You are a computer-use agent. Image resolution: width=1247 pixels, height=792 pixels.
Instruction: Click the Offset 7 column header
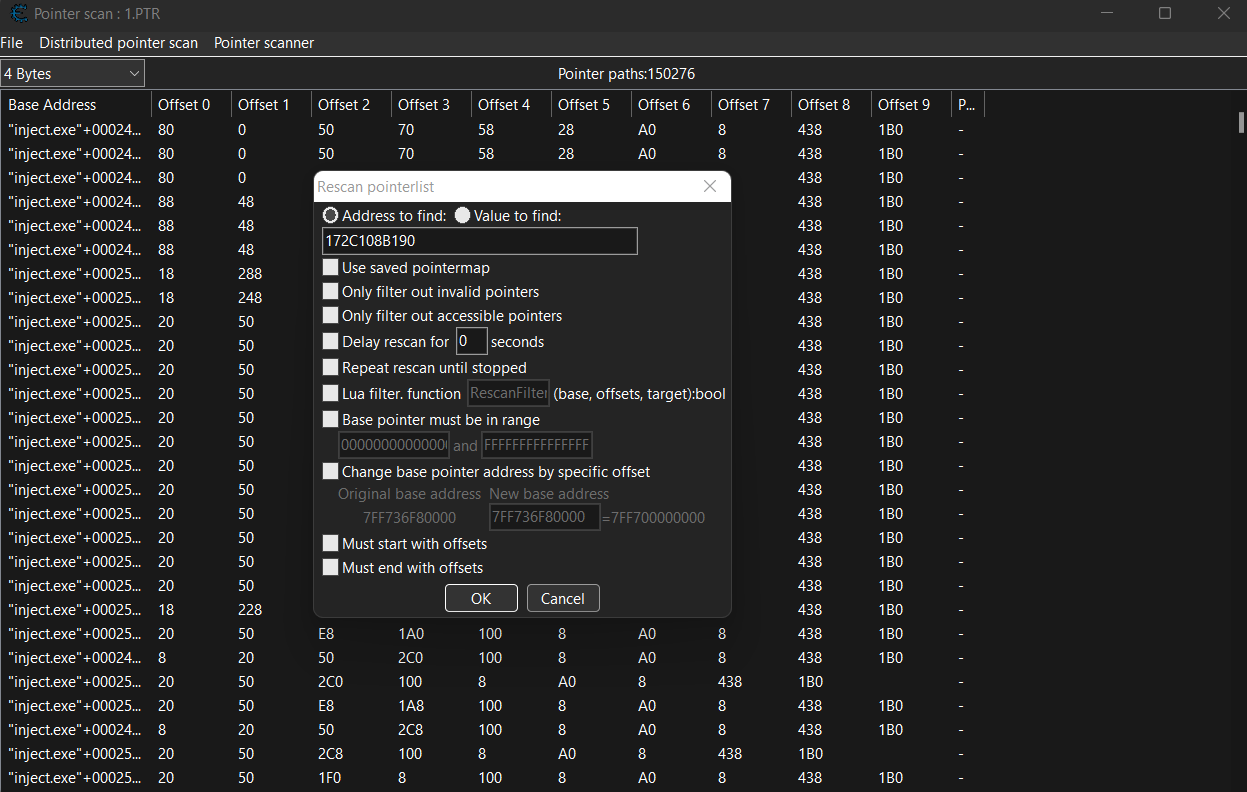752,105
